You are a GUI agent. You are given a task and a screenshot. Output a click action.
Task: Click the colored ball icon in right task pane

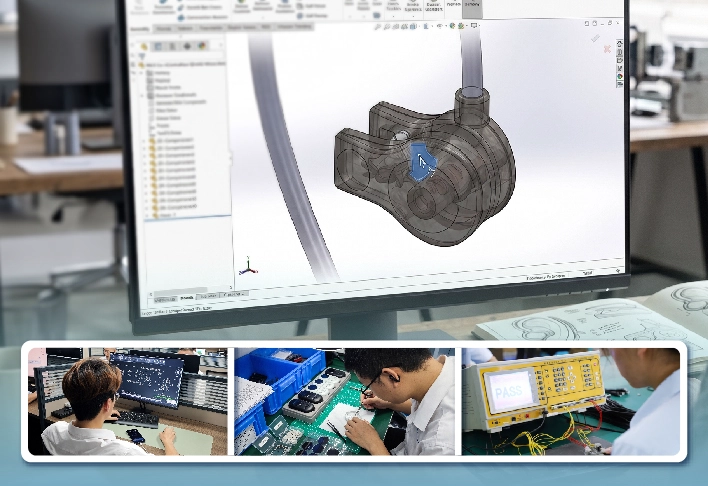pyautogui.click(x=620, y=76)
